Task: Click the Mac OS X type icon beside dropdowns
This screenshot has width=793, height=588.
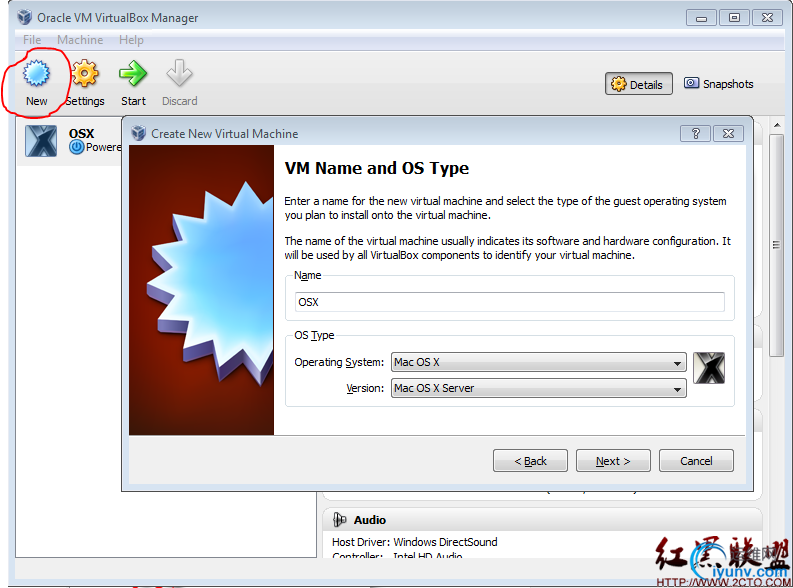Action: pyautogui.click(x=709, y=368)
